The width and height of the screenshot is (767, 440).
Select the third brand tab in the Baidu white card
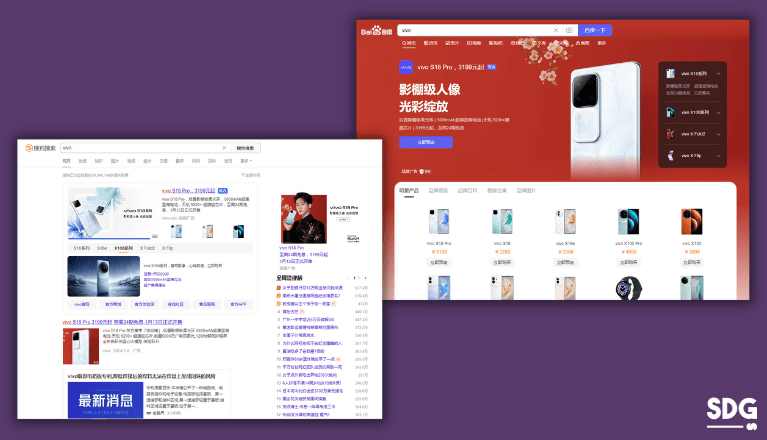click(x=467, y=191)
